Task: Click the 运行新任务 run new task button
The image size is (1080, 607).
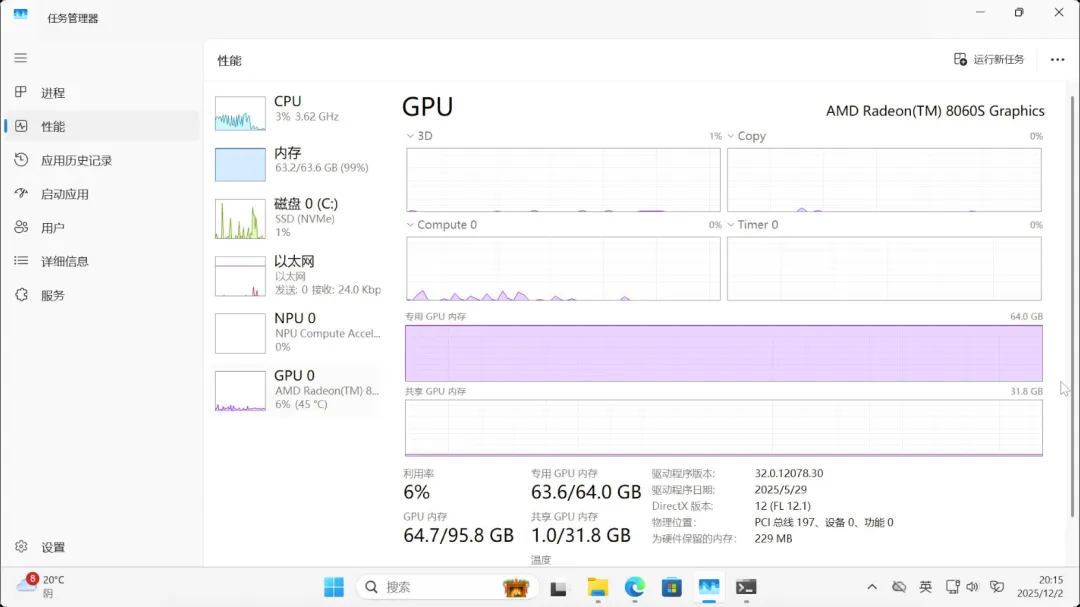Action: pyautogui.click(x=989, y=60)
